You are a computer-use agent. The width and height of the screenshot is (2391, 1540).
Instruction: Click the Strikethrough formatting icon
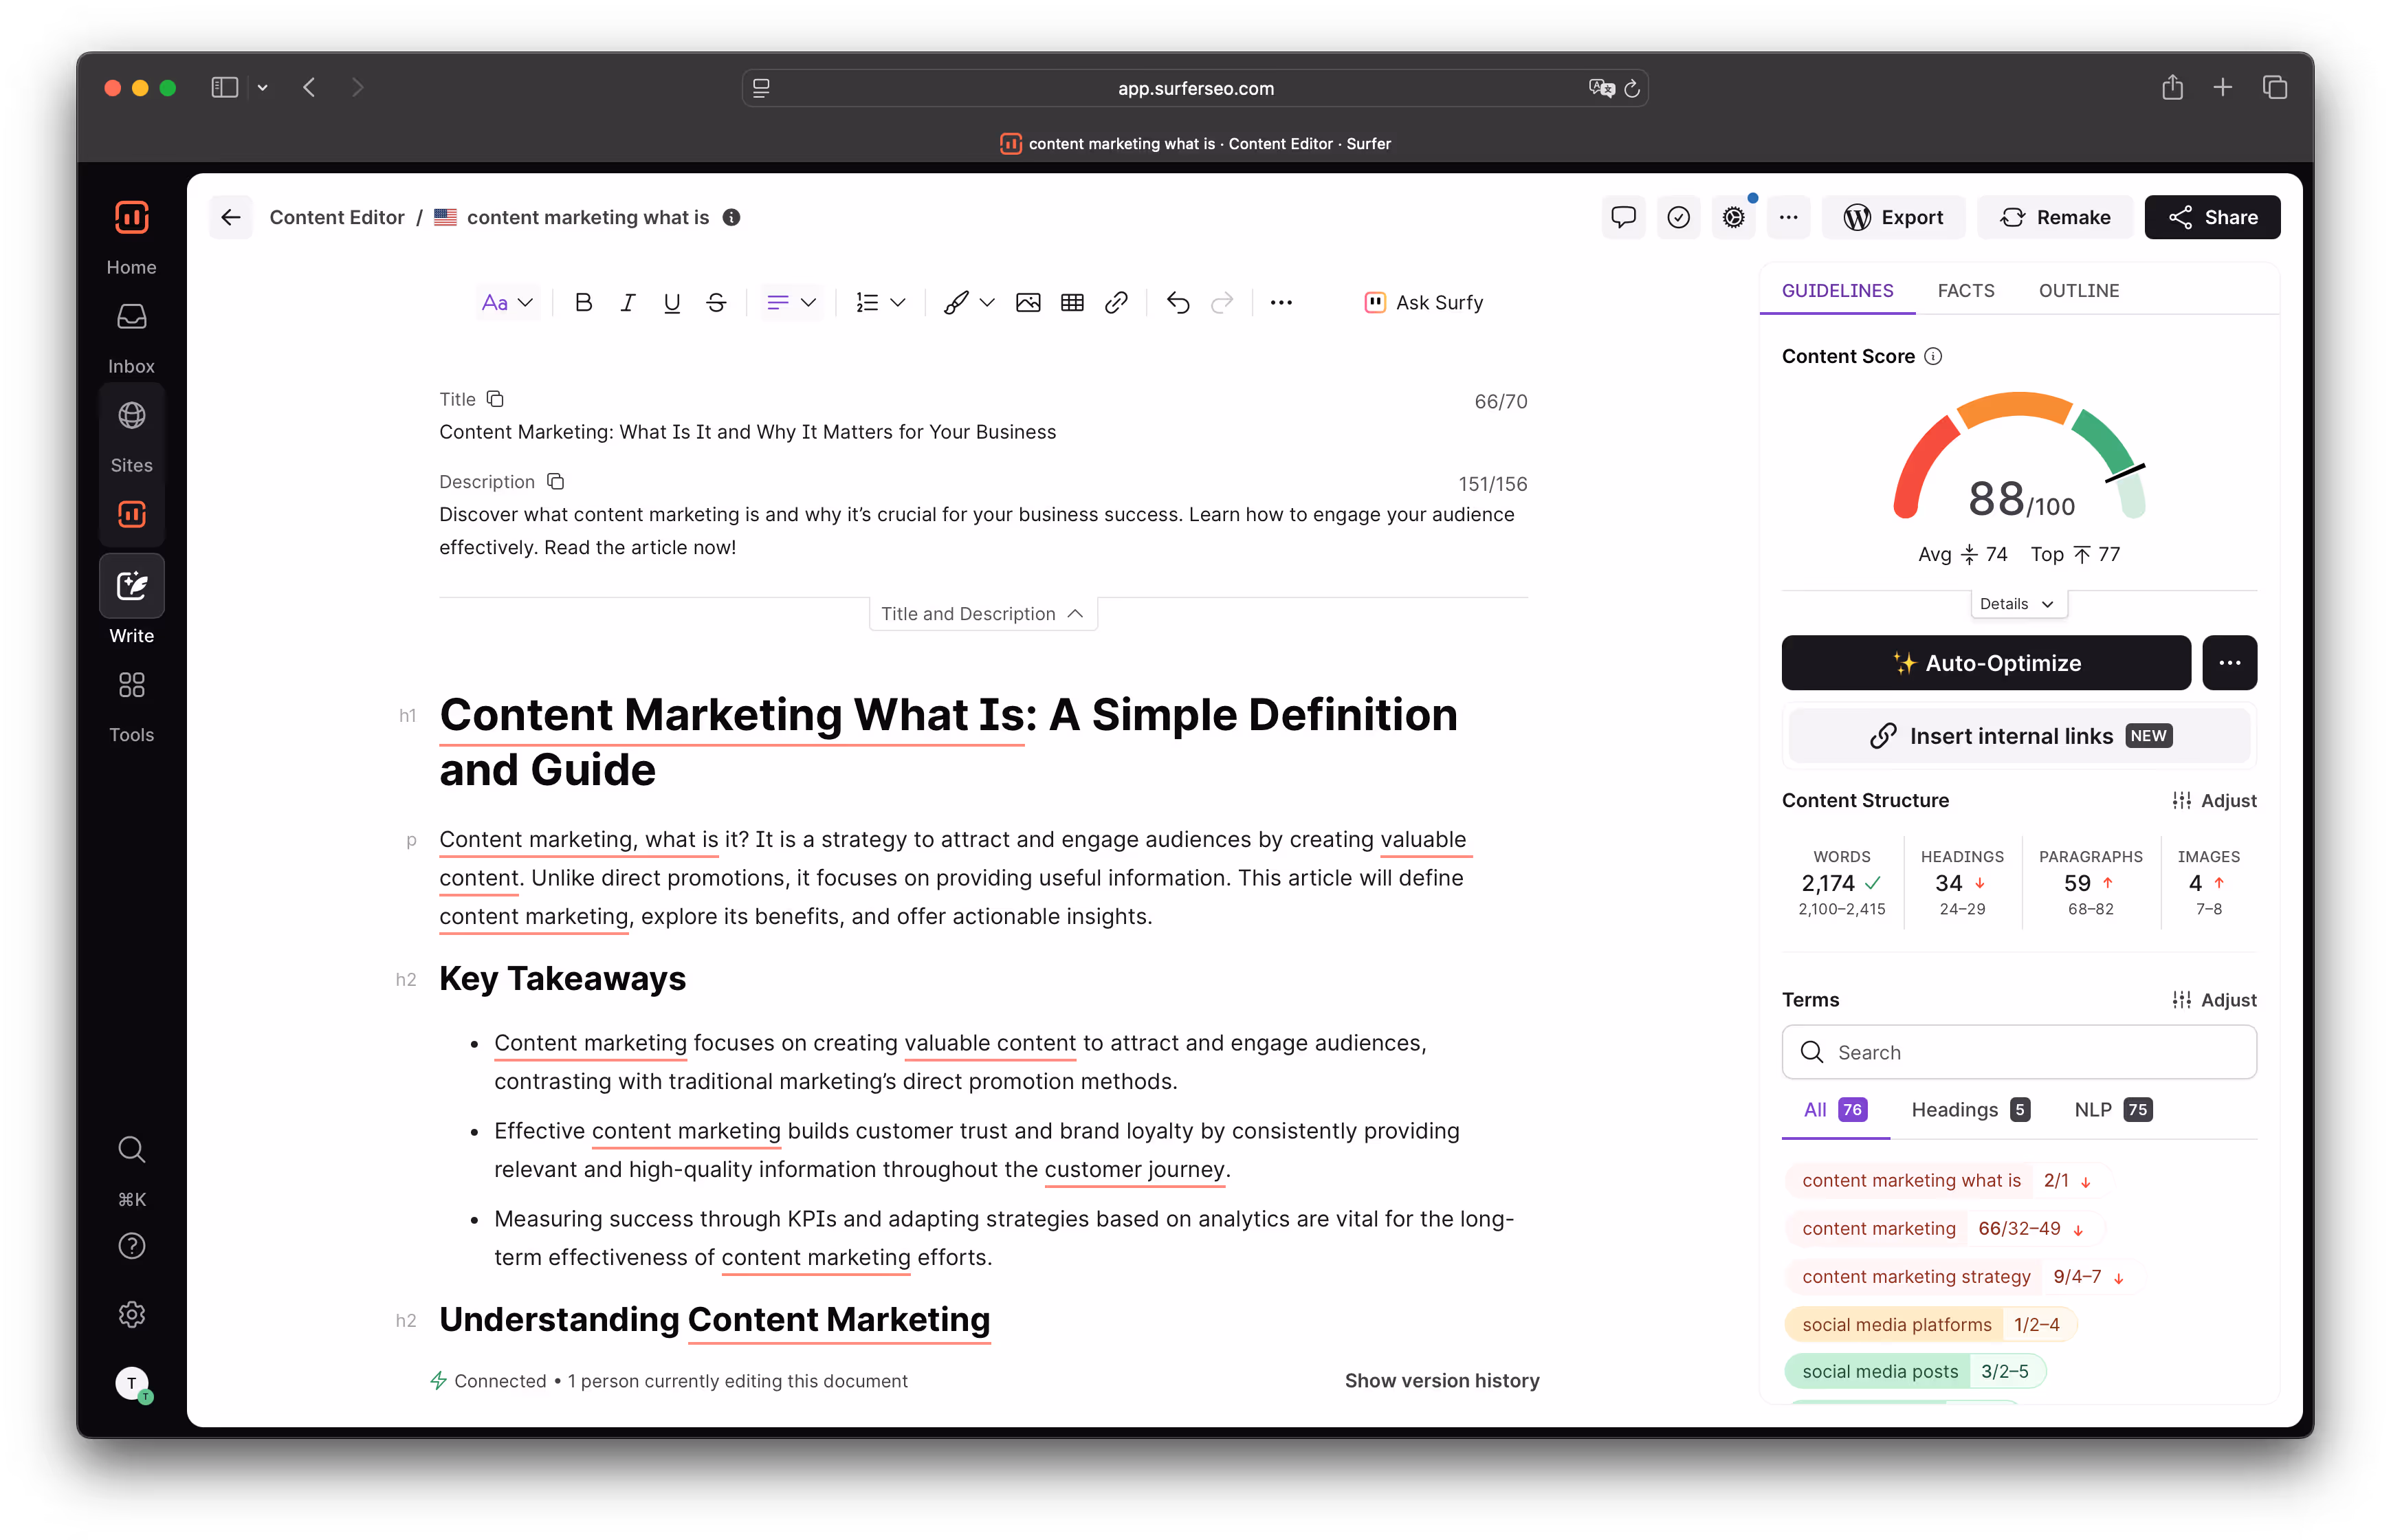[x=716, y=302]
